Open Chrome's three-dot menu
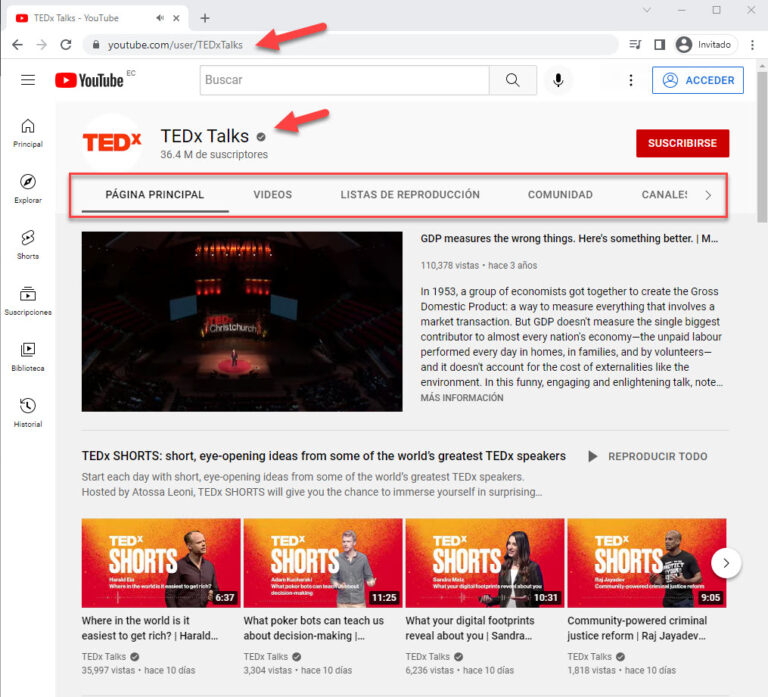The height and width of the screenshot is (697, 768). (752, 45)
